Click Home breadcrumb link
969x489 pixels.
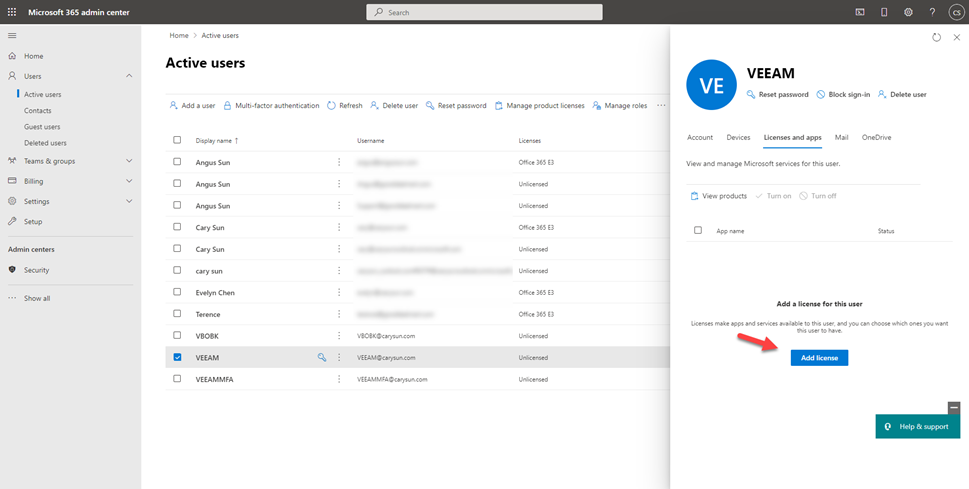tap(179, 35)
